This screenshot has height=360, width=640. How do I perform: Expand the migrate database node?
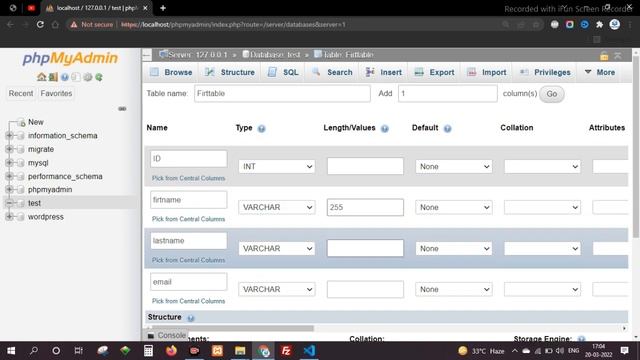[x=9, y=149]
